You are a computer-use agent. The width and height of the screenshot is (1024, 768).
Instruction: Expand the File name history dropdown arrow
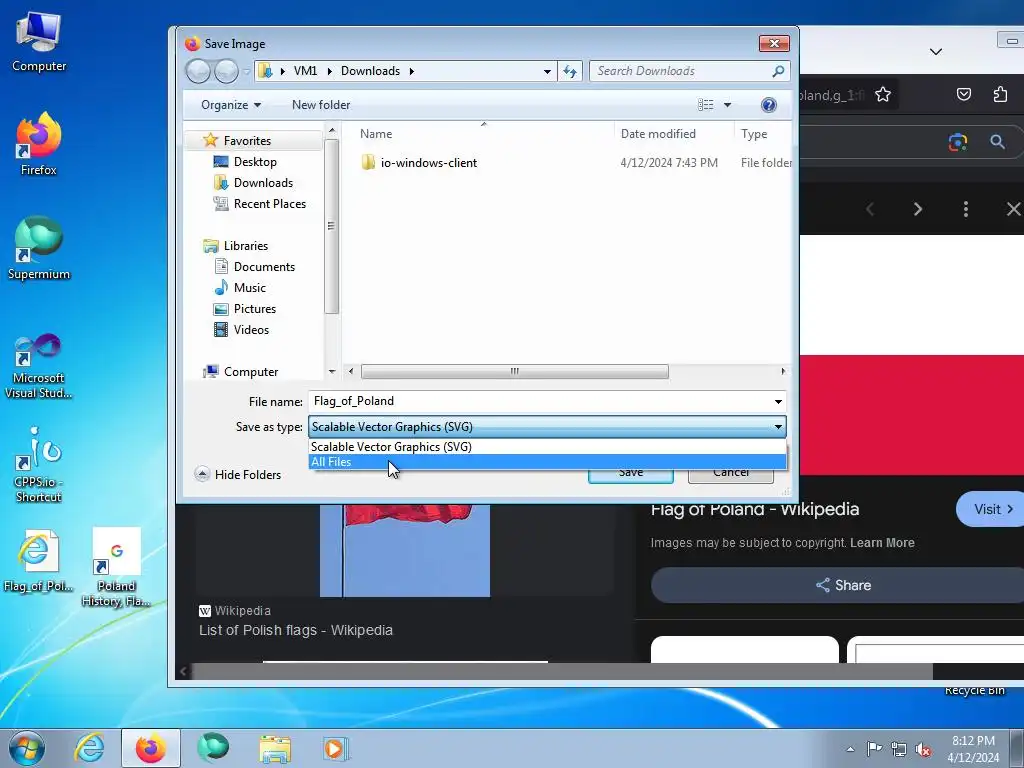click(778, 401)
